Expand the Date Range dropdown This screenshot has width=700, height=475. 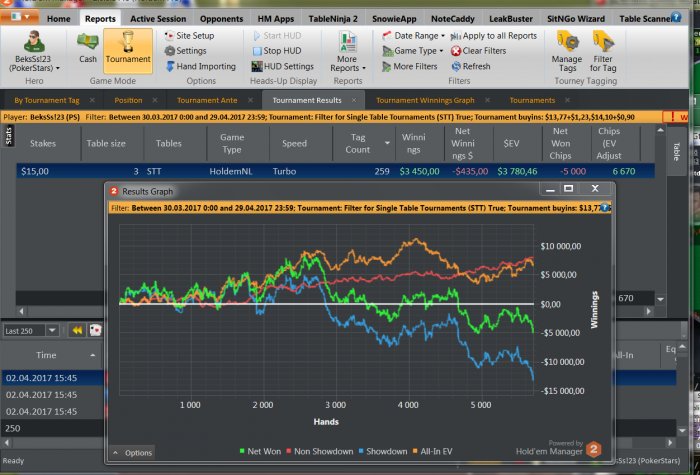pos(414,36)
